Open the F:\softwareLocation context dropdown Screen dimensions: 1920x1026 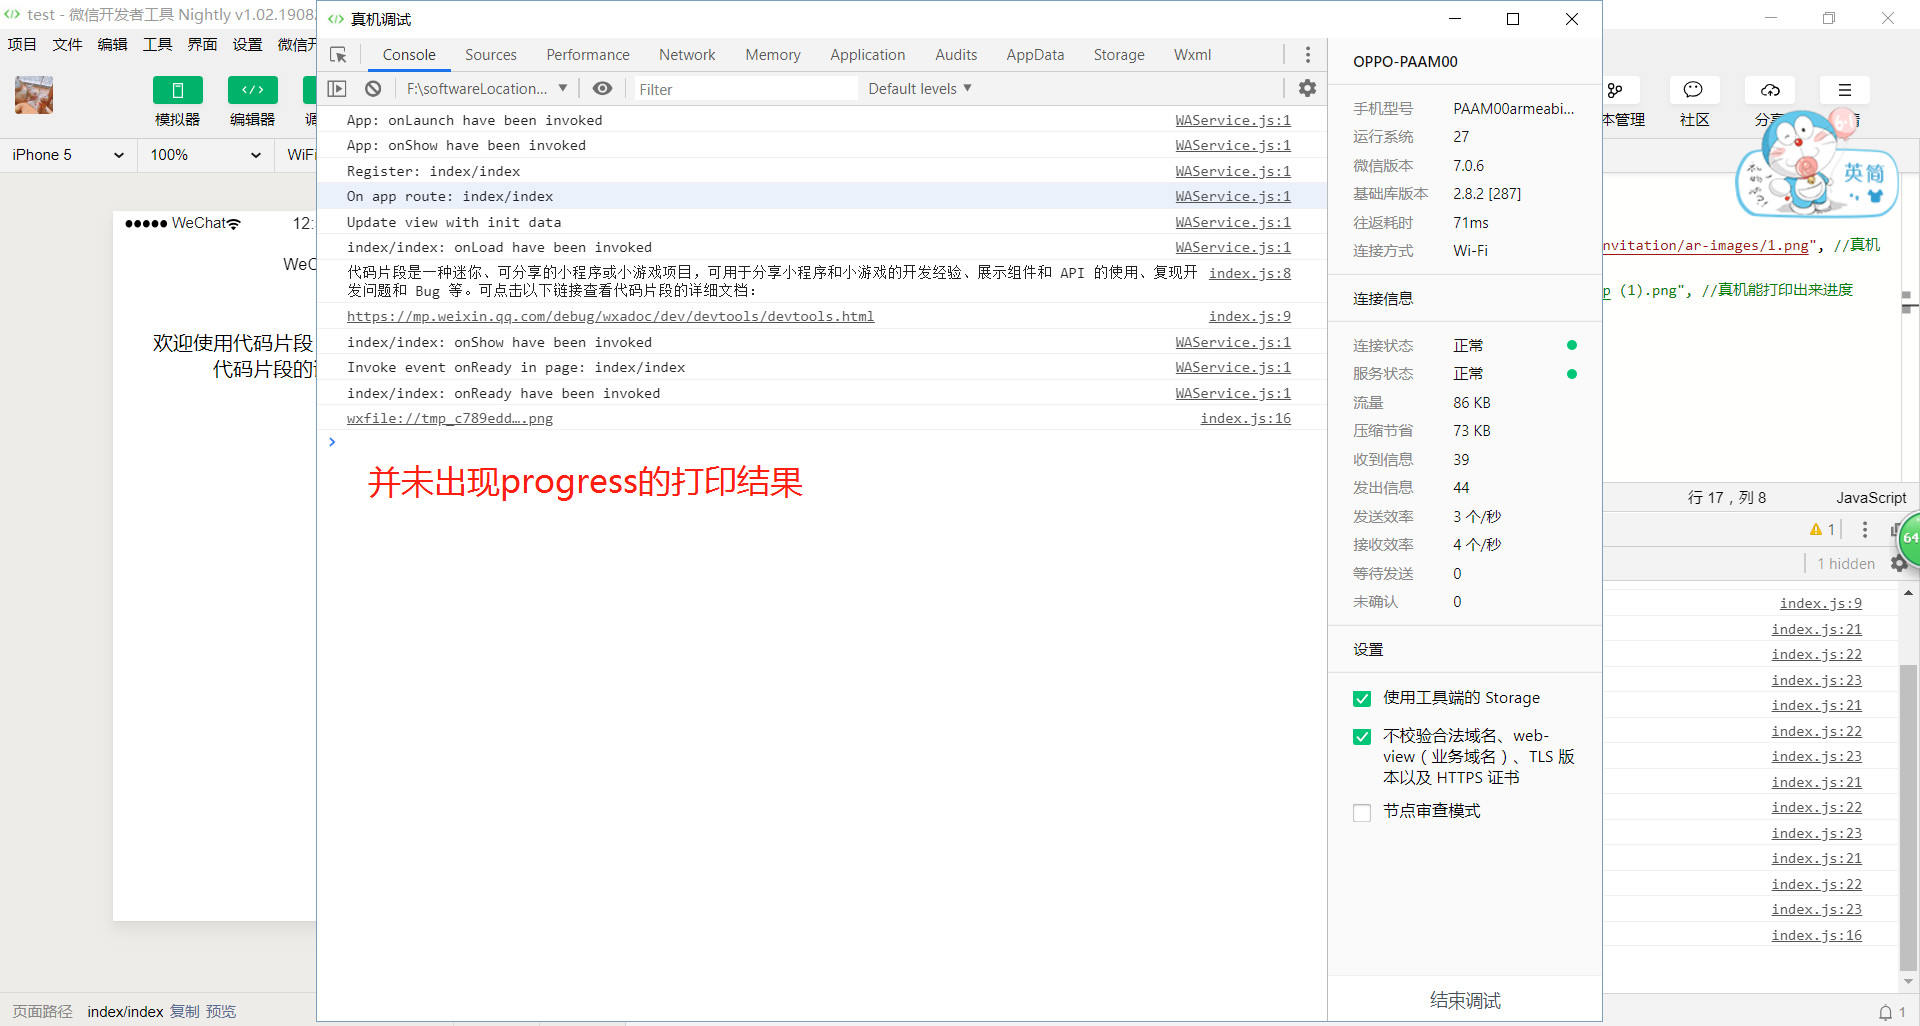[487, 89]
